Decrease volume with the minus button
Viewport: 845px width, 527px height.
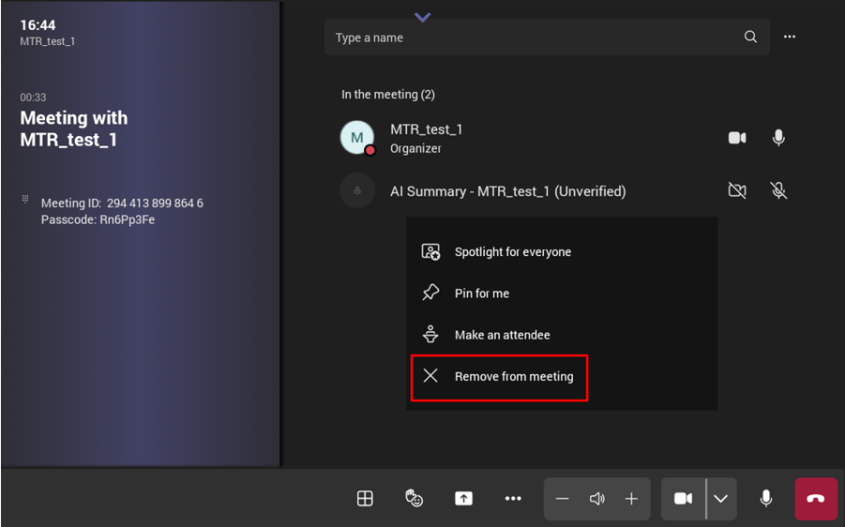(x=562, y=498)
